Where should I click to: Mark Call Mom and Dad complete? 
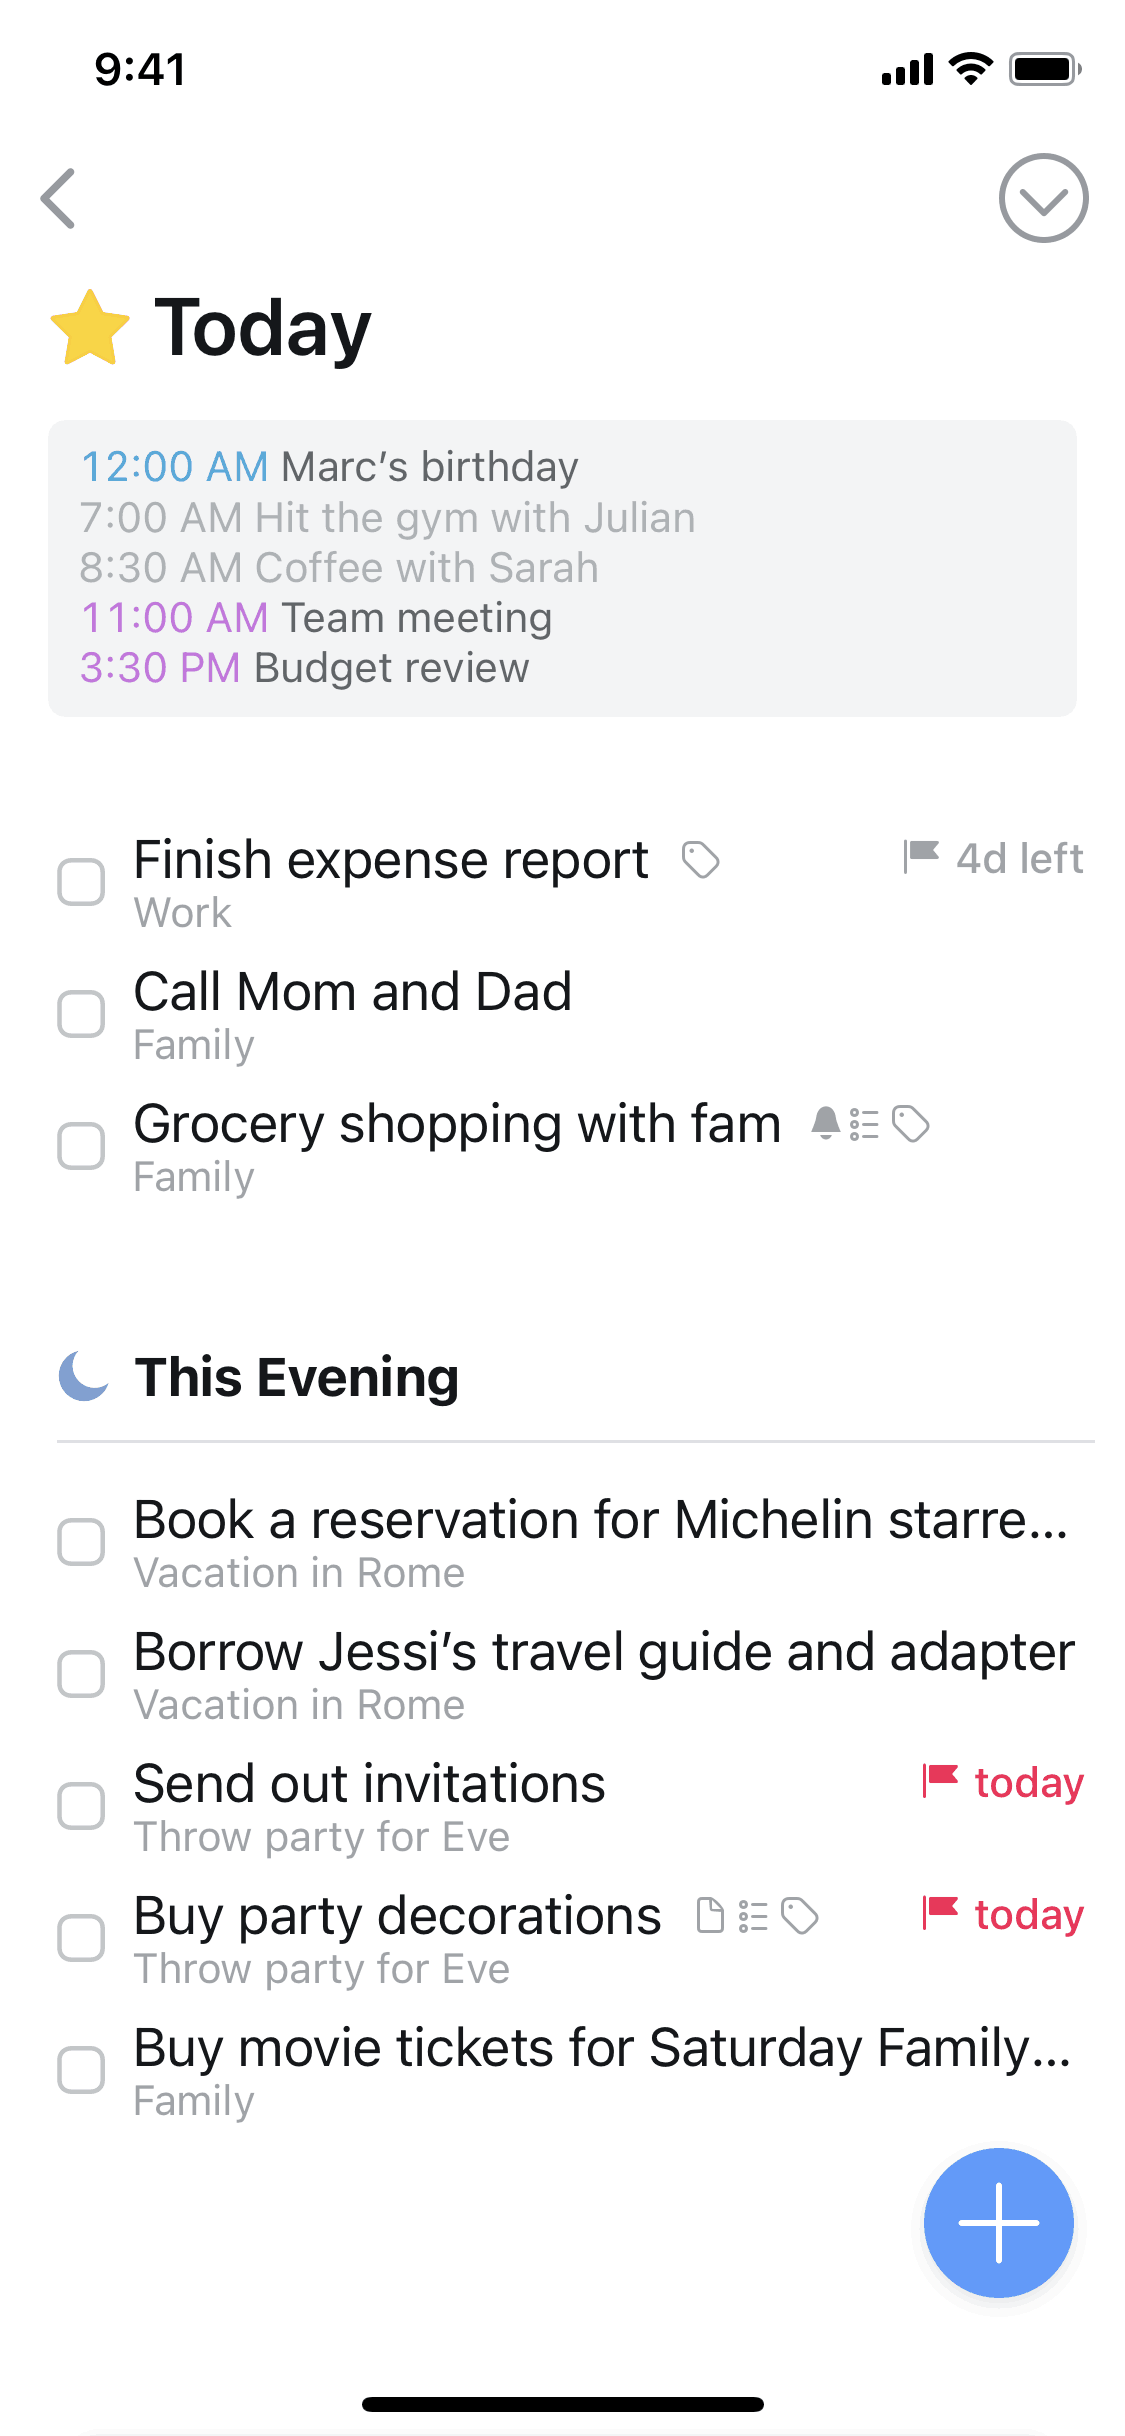(x=81, y=1014)
